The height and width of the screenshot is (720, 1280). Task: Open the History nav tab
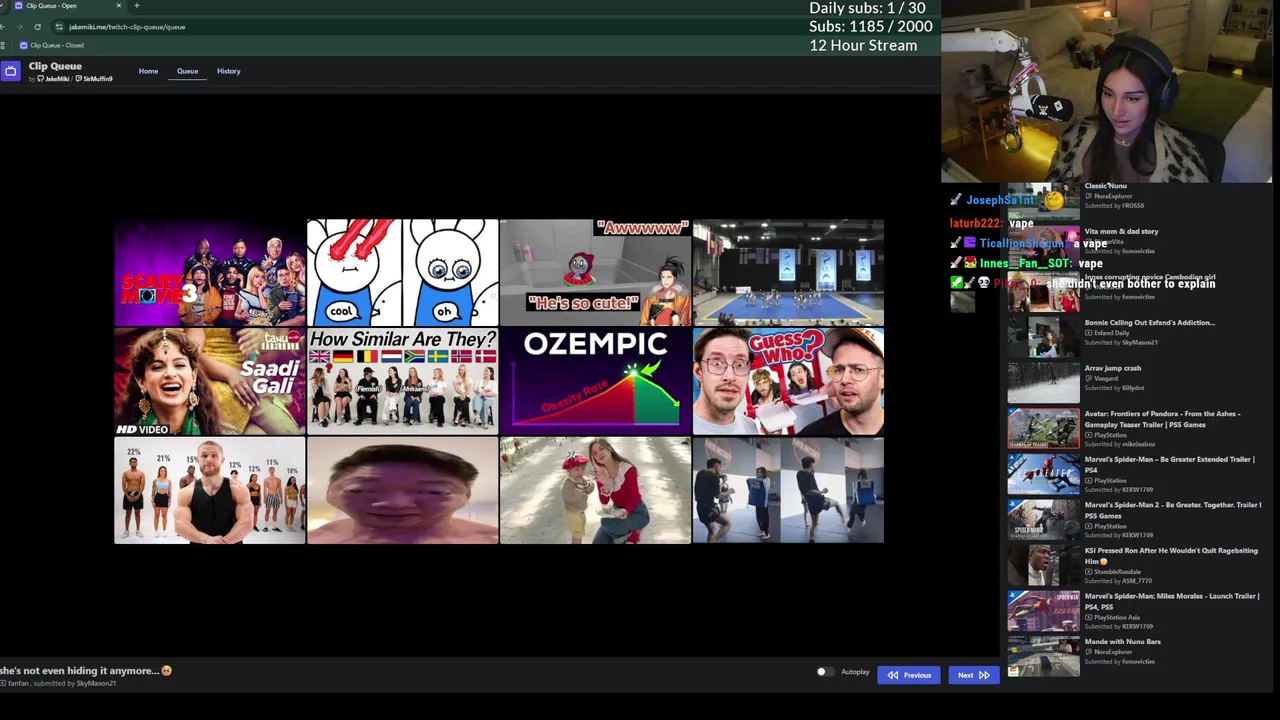click(x=228, y=71)
